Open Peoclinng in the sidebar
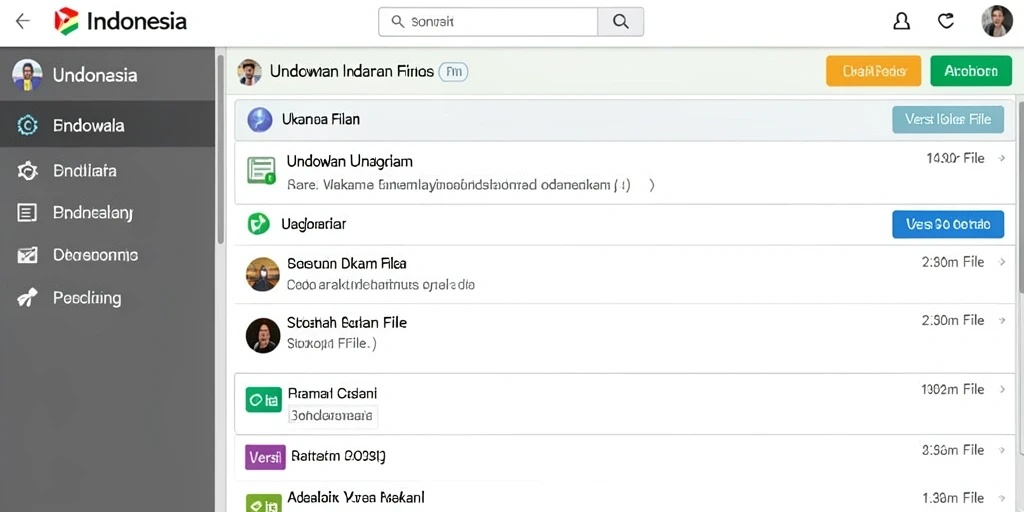This screenshot has height=512, width=1024. 107,298
